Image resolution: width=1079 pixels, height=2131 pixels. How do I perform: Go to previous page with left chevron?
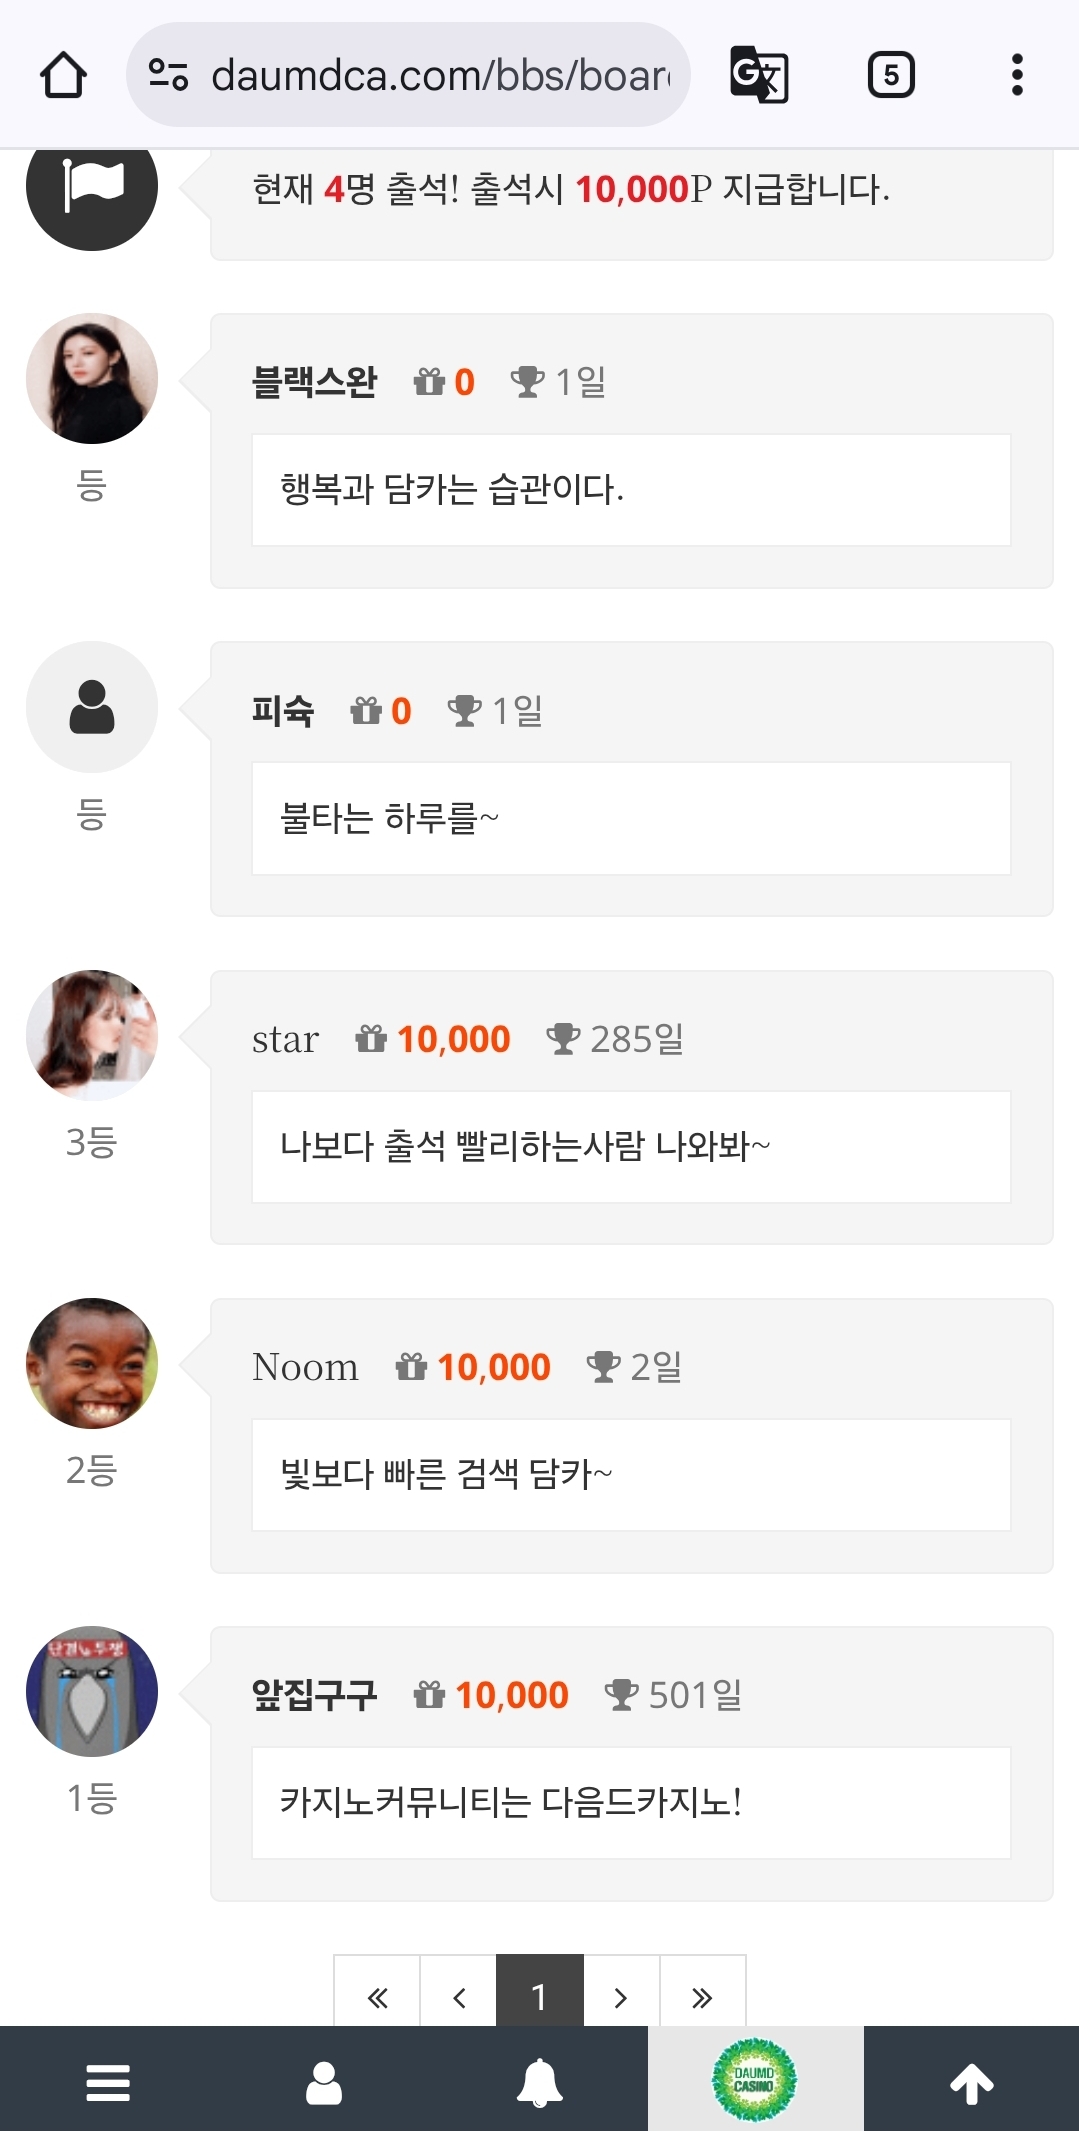459,1997
